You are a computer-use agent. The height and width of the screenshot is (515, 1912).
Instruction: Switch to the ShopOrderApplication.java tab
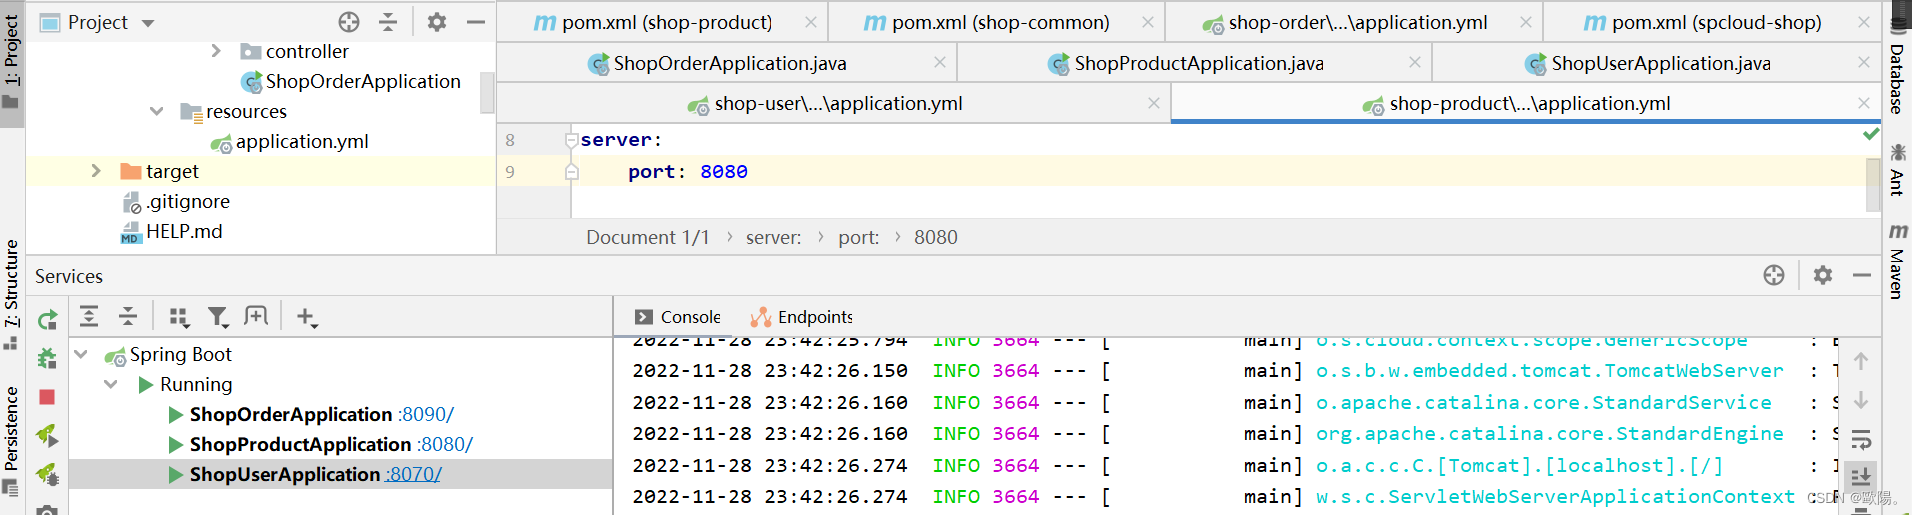click(729, 63)
